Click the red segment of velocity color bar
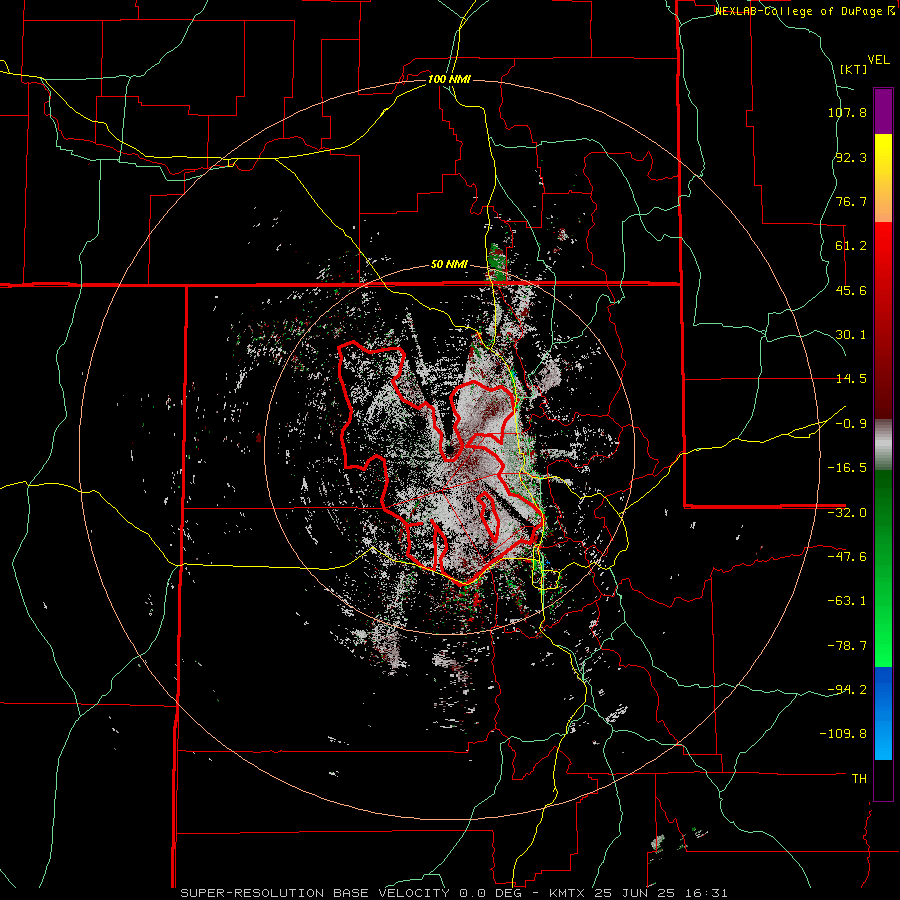Image resolution: width=900 pixels, height=900 pixels. coord(883,320)
